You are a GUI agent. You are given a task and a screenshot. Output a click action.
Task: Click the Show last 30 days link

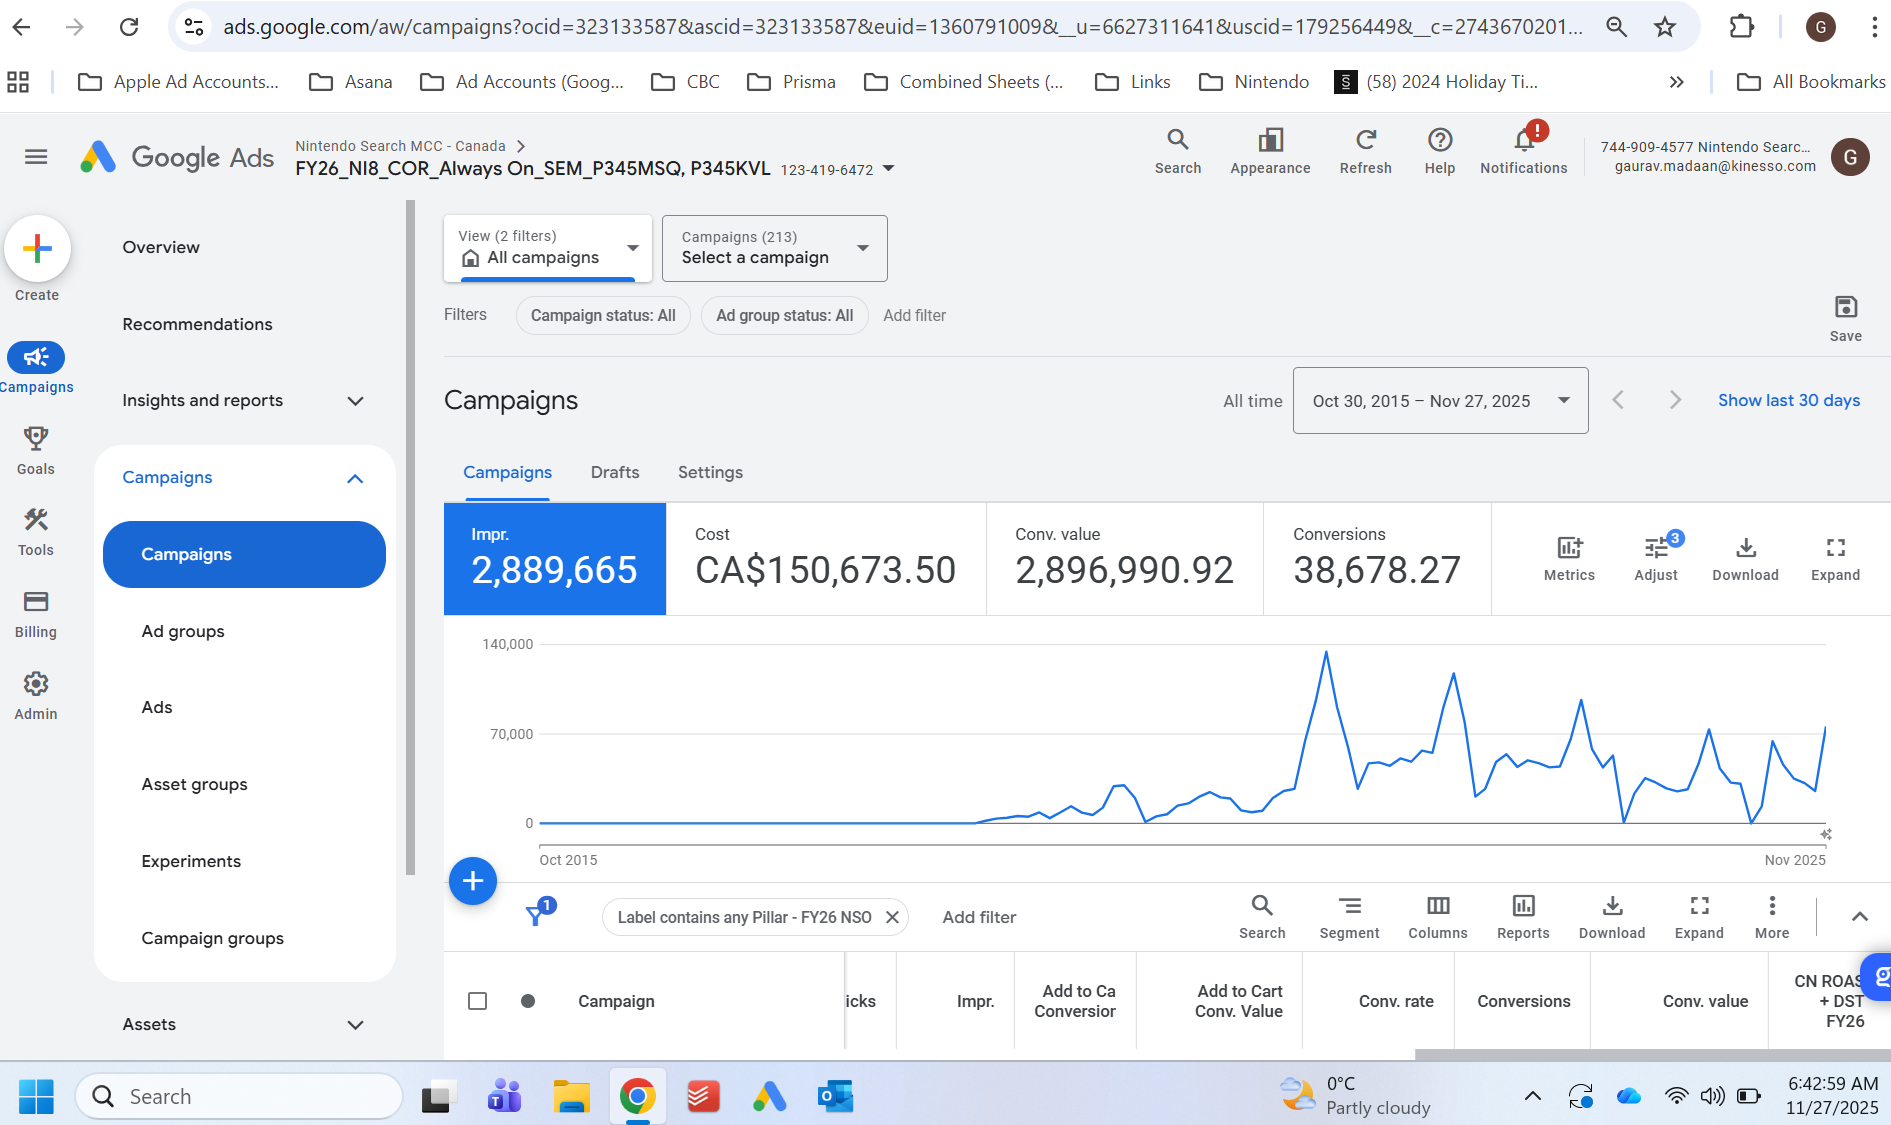(x=1788, y=400)
